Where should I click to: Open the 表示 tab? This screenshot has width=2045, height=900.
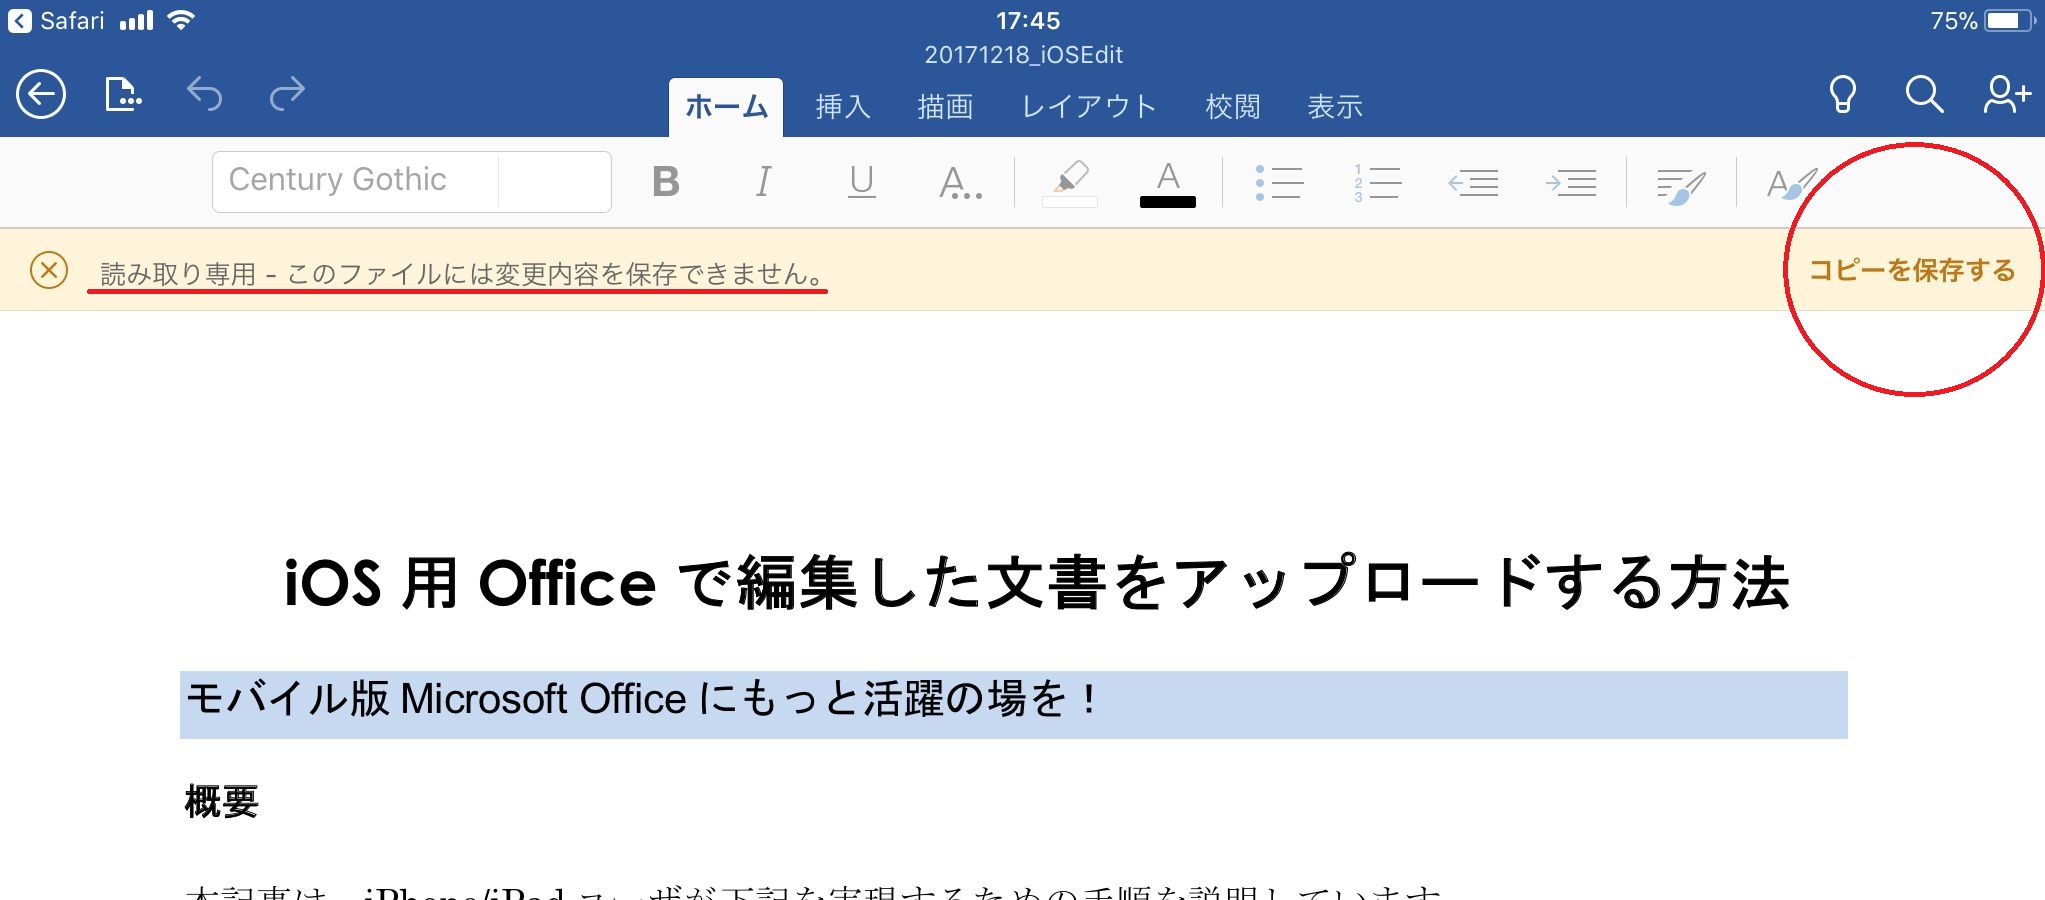[x=1335, y=107]
